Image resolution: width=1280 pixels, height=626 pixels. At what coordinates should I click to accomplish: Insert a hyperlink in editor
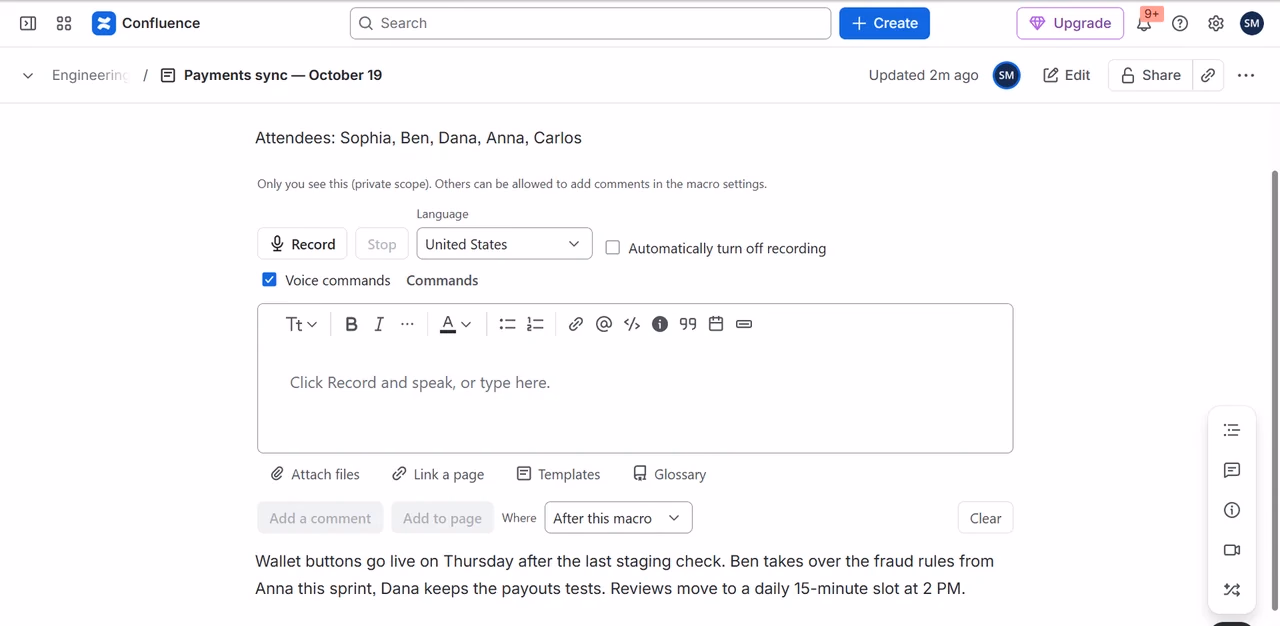point(576,324)
